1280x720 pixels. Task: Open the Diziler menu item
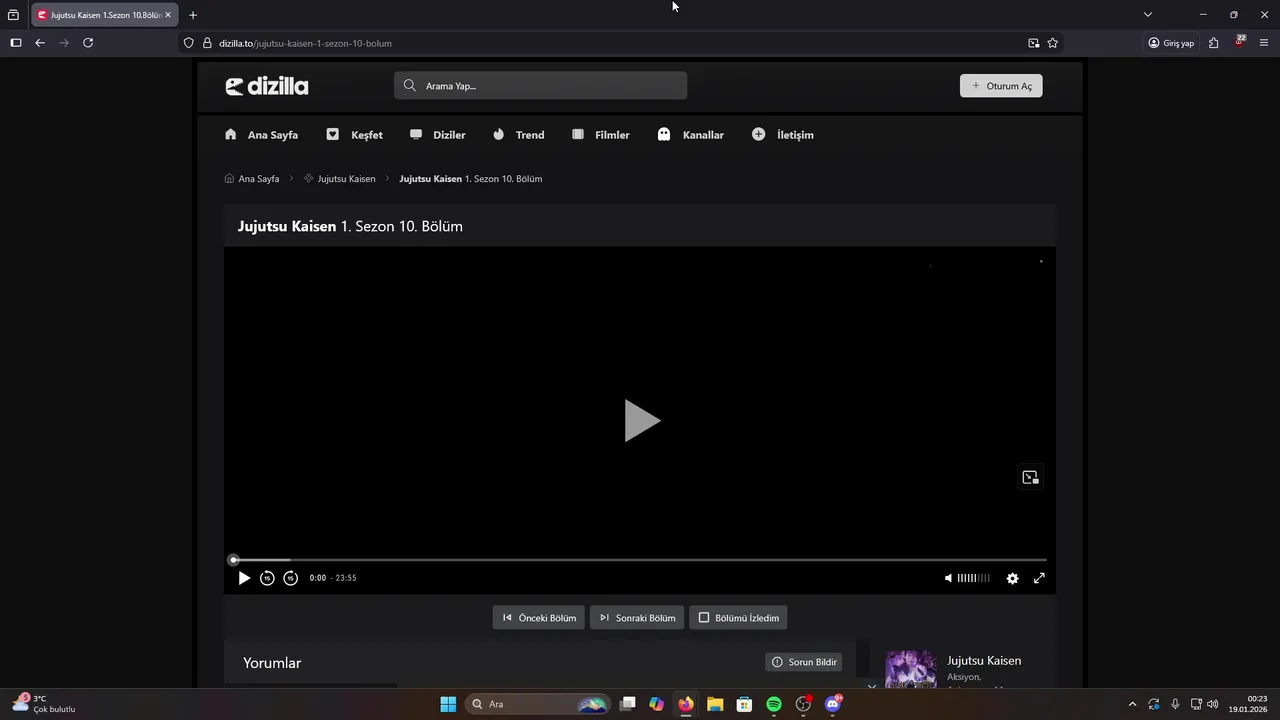point(437,135)
